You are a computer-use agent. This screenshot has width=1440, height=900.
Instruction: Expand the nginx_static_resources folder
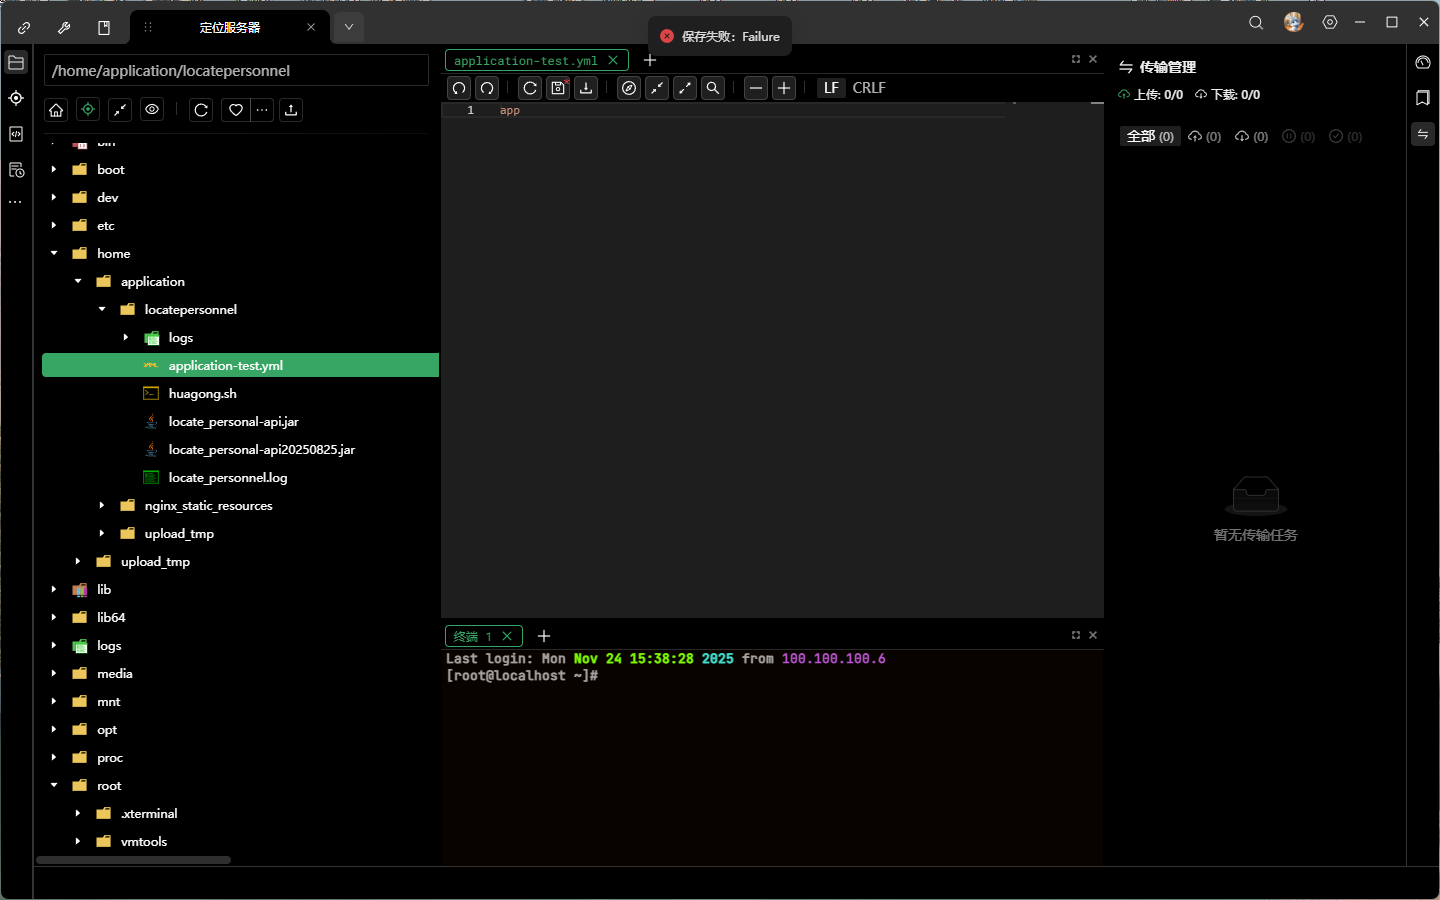point(102,506)
